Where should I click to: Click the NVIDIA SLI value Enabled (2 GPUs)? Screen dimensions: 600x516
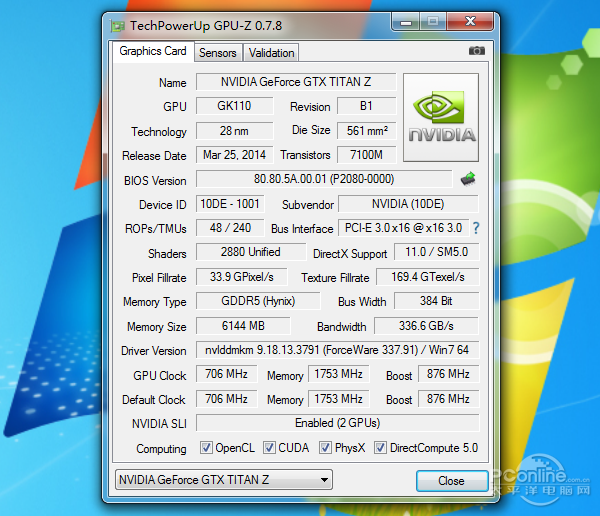[x=338, y=423]
